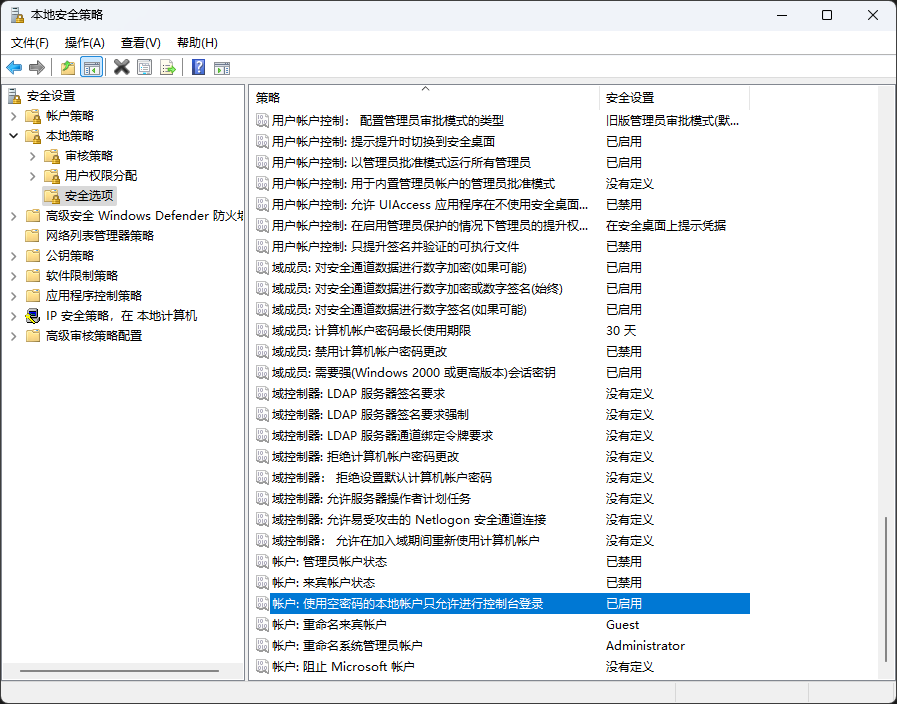Open the 查看(V) menu
Image resolution: width=897 pixels, height=704 pixels.
tap(139, 43)
